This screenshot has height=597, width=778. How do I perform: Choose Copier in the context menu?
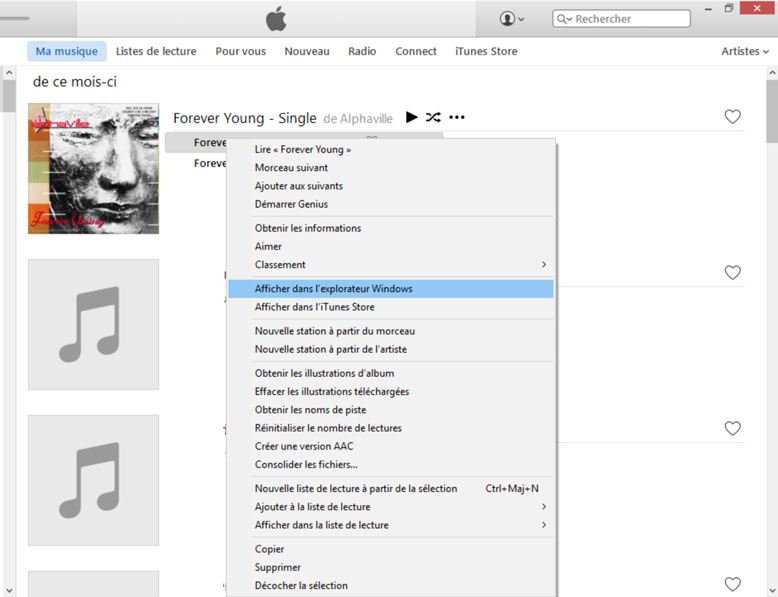point(390,549)
